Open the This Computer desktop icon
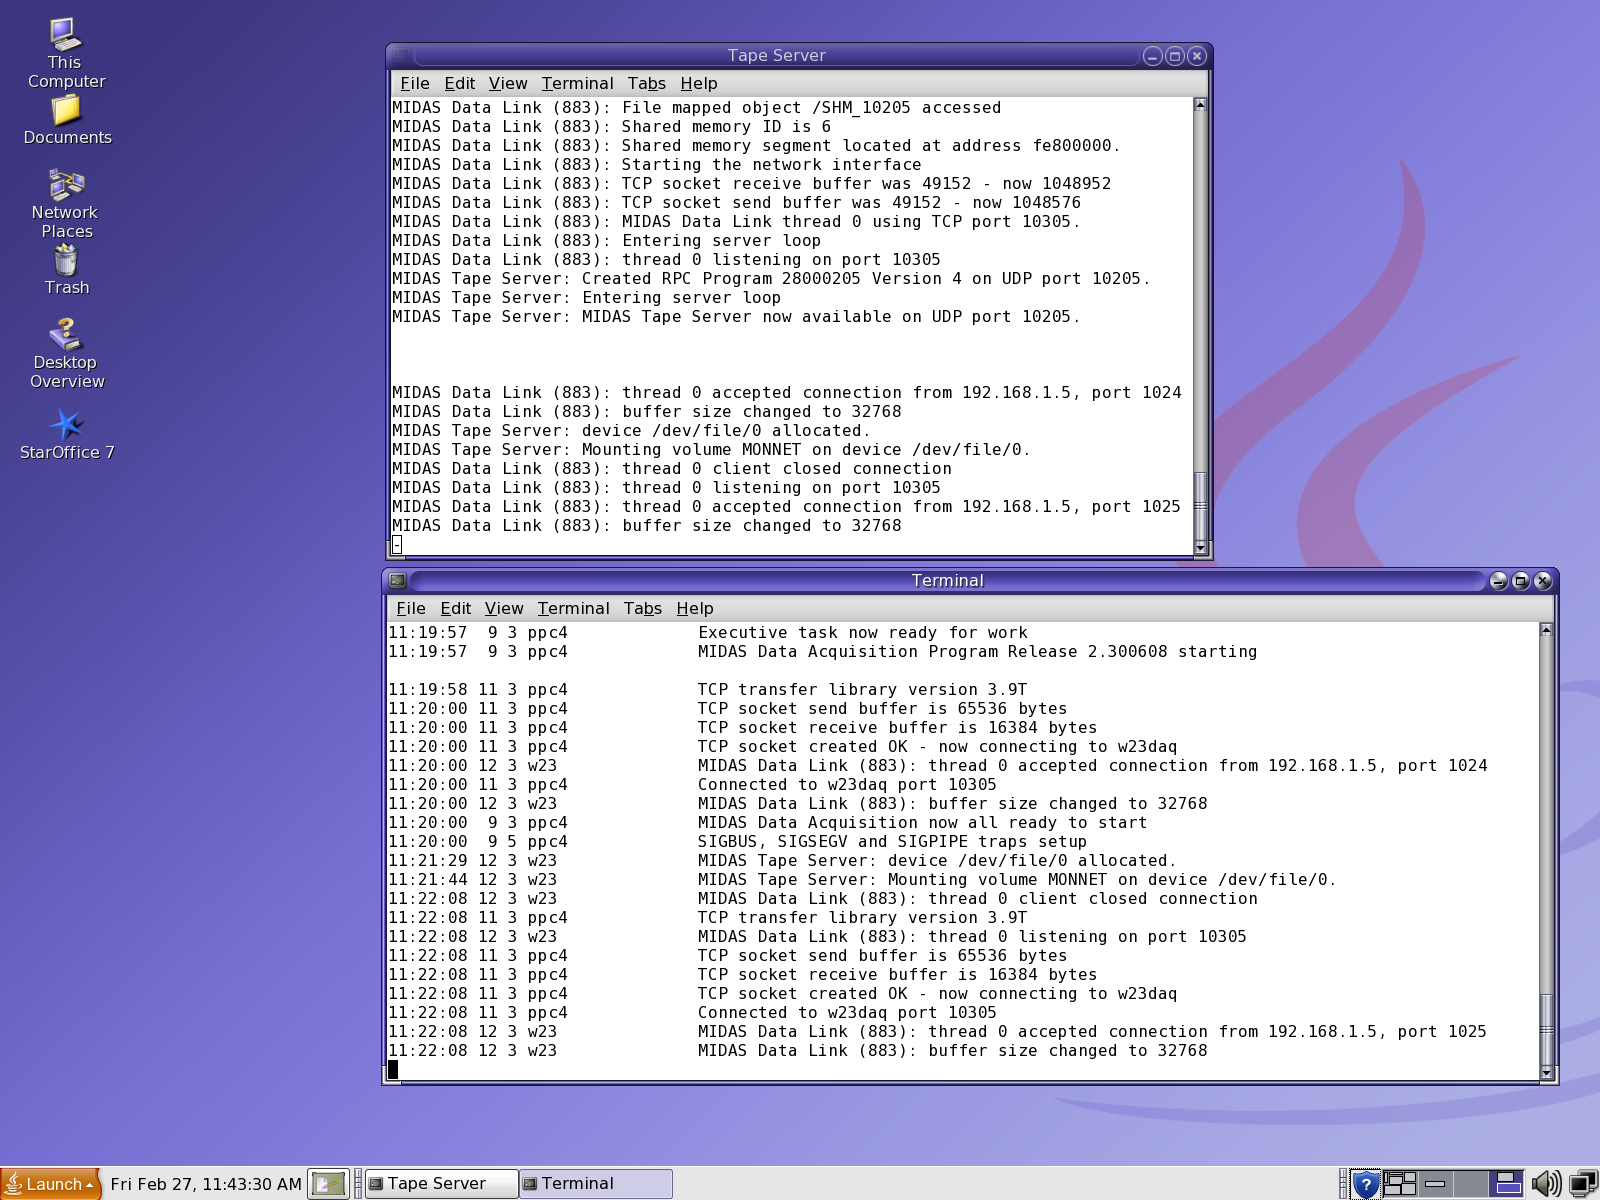Screen dimensions: 1600x1200 66,54
